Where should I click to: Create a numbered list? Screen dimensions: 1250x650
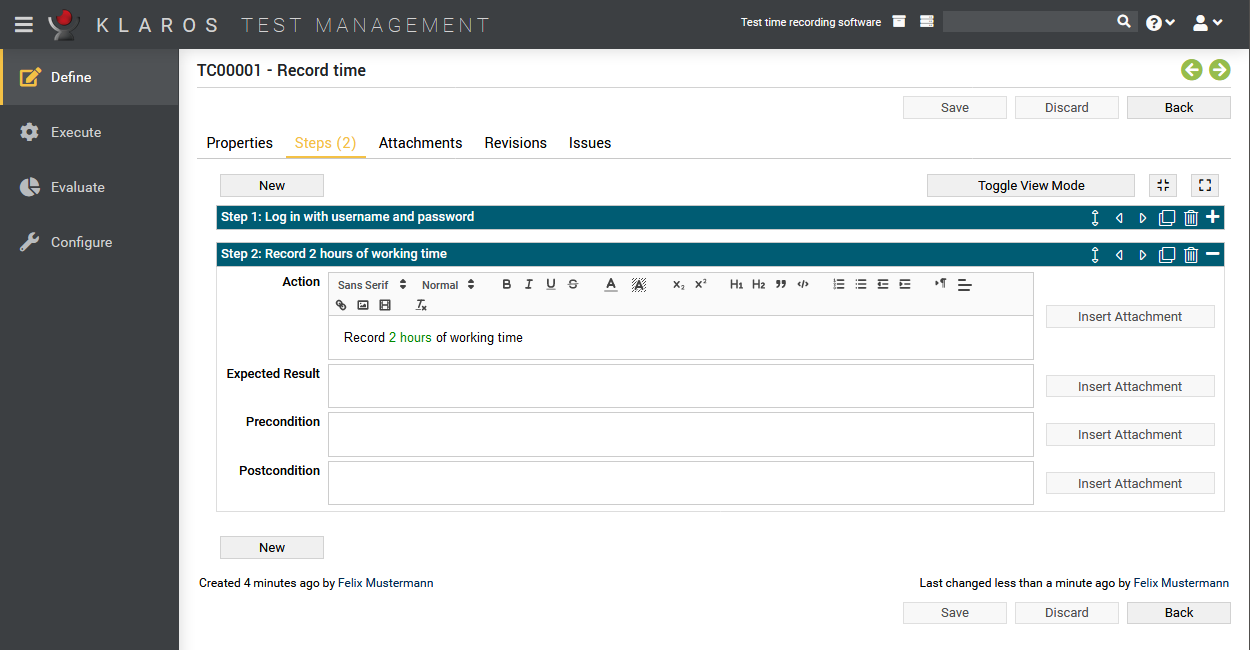[839, 284]
